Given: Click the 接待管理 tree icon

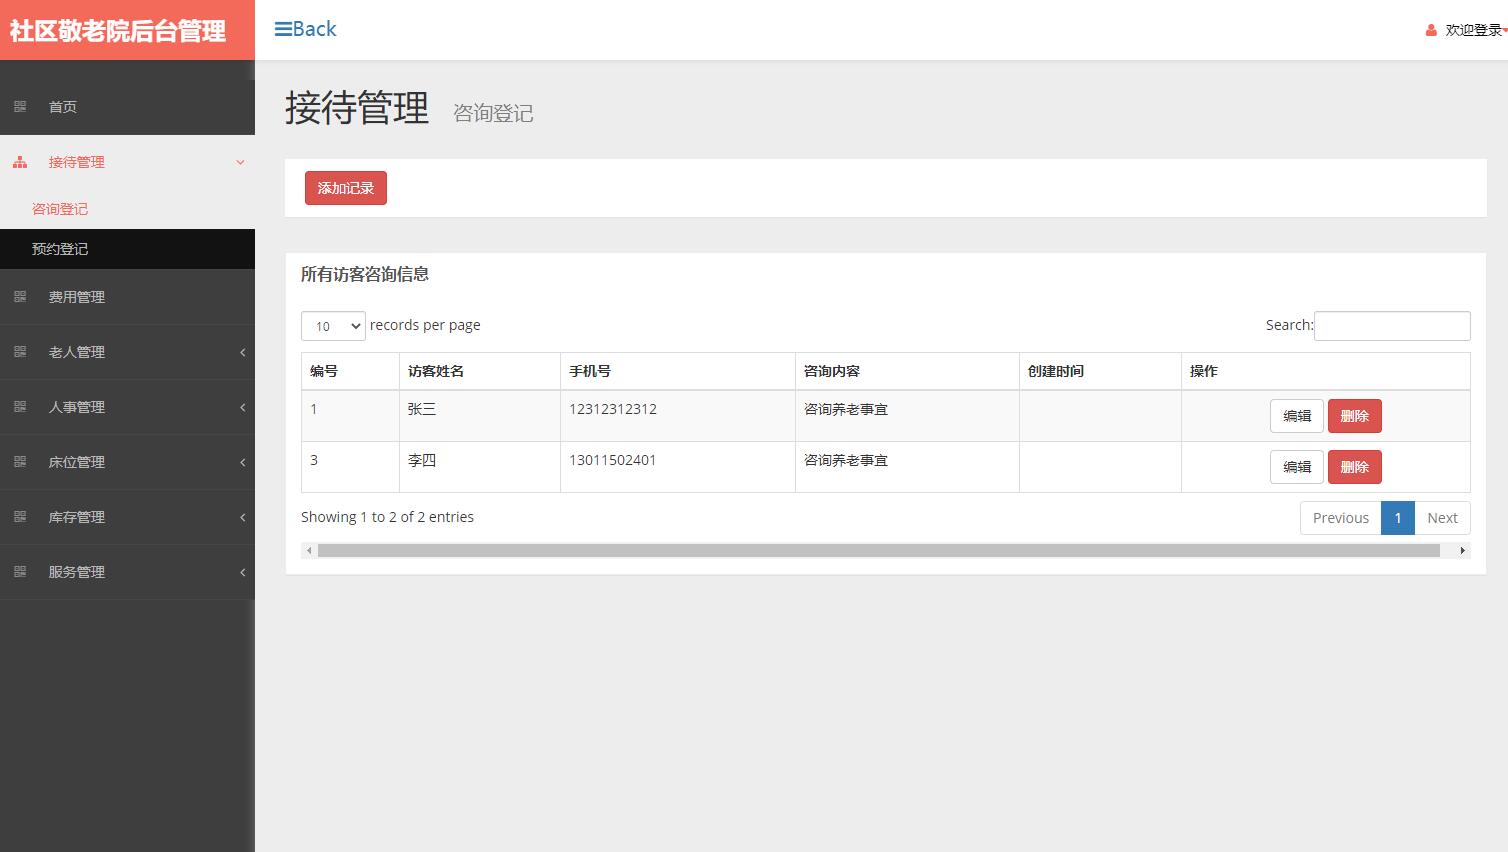Looking at the screenshot, I should click(x=18, y=161).
